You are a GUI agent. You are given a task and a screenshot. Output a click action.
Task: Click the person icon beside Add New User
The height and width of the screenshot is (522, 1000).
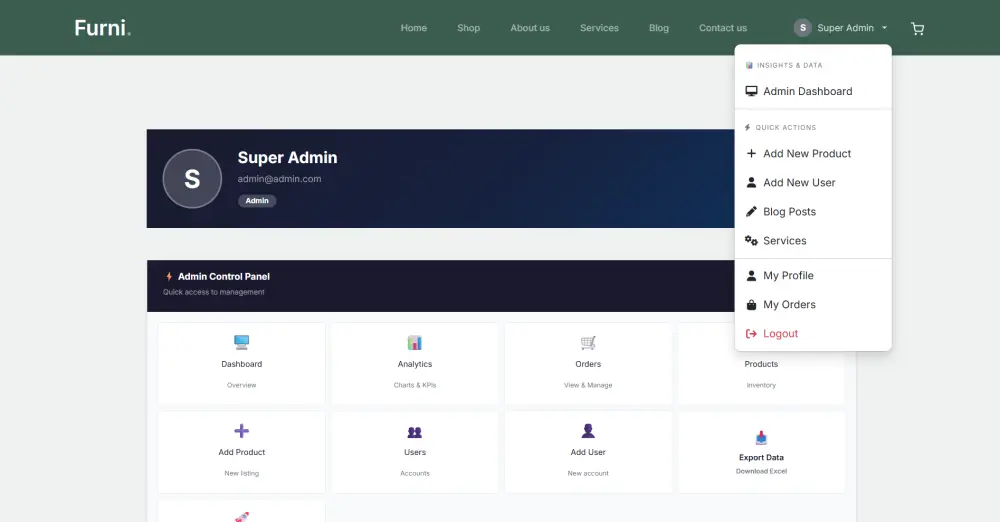click(751, 183)
